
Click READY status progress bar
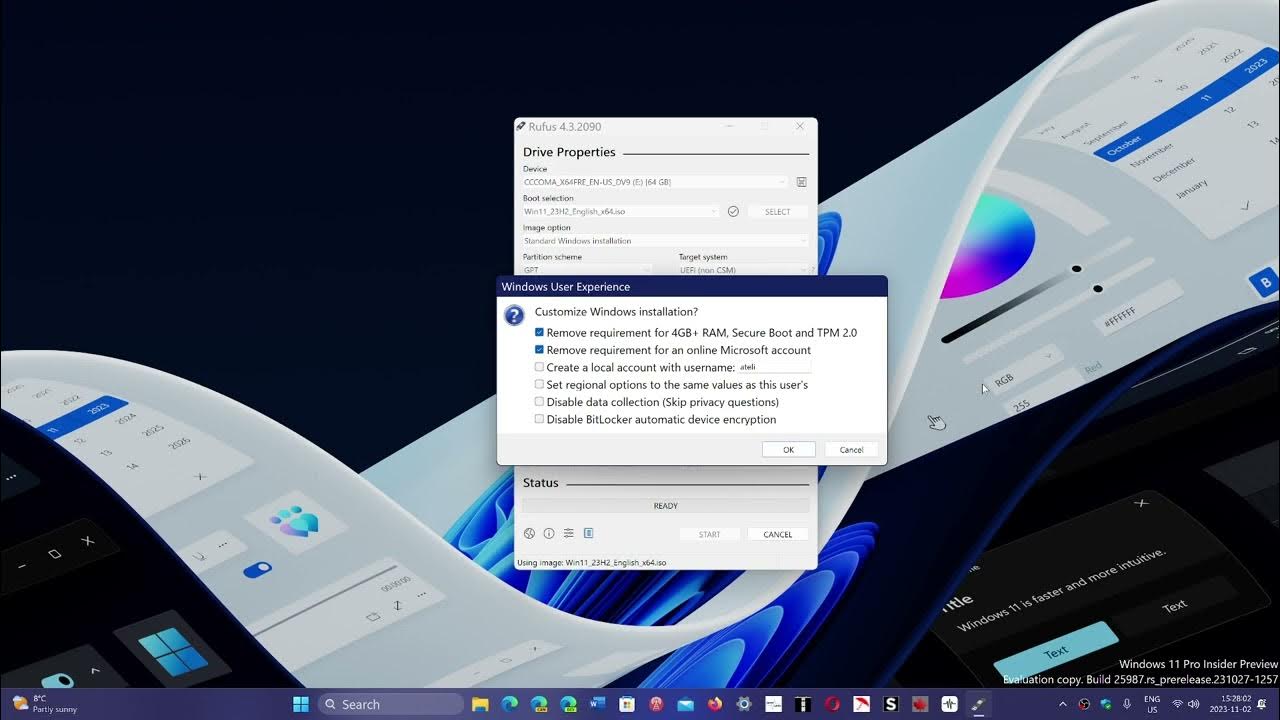point(665,506)
